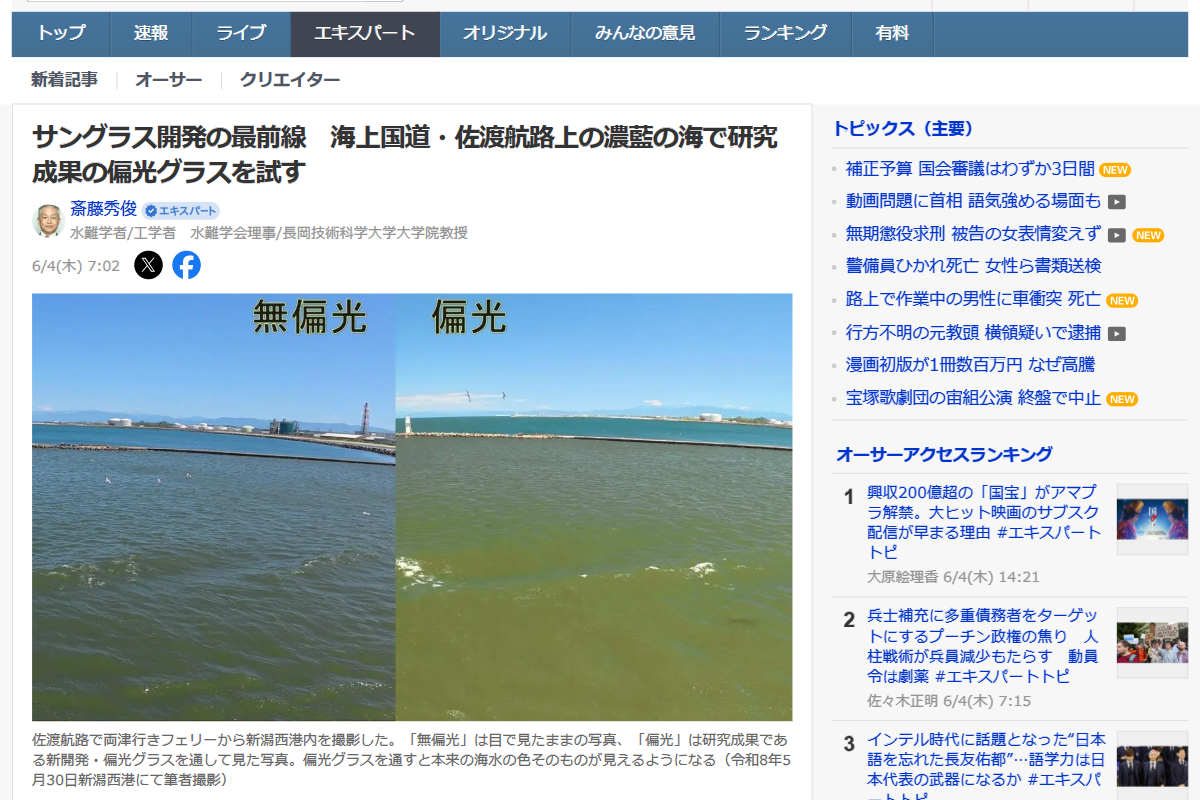
Task: Click thumbnail of ranking 1 article
Action: point(1152,519)
